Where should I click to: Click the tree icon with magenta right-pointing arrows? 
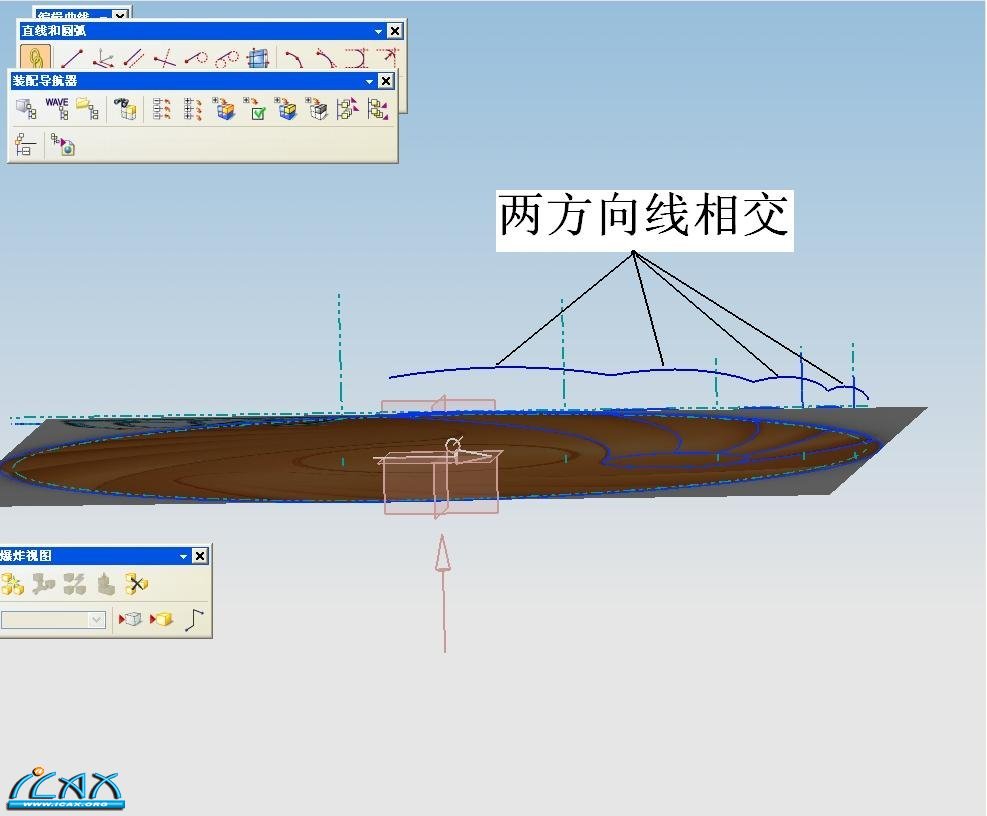348,109
